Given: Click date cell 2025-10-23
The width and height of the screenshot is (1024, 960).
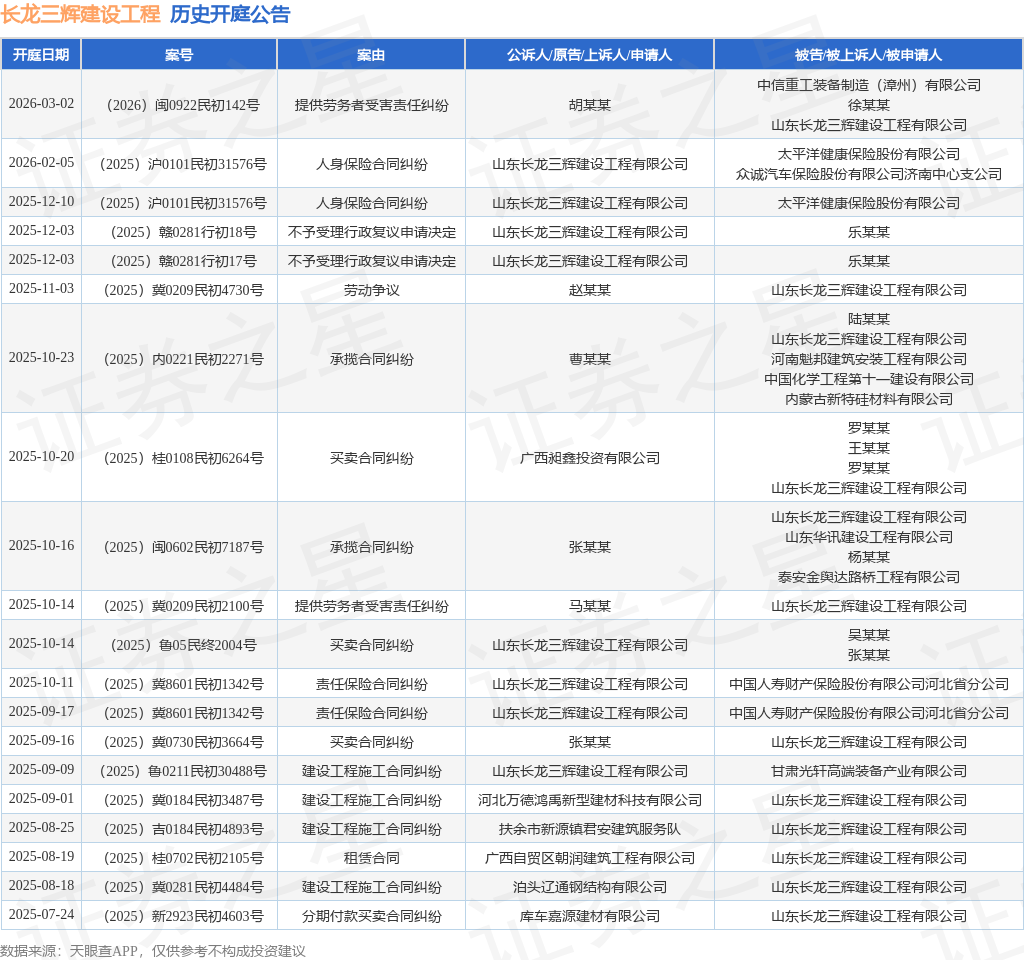Looking at the screenshot, I should click(41, 358).
